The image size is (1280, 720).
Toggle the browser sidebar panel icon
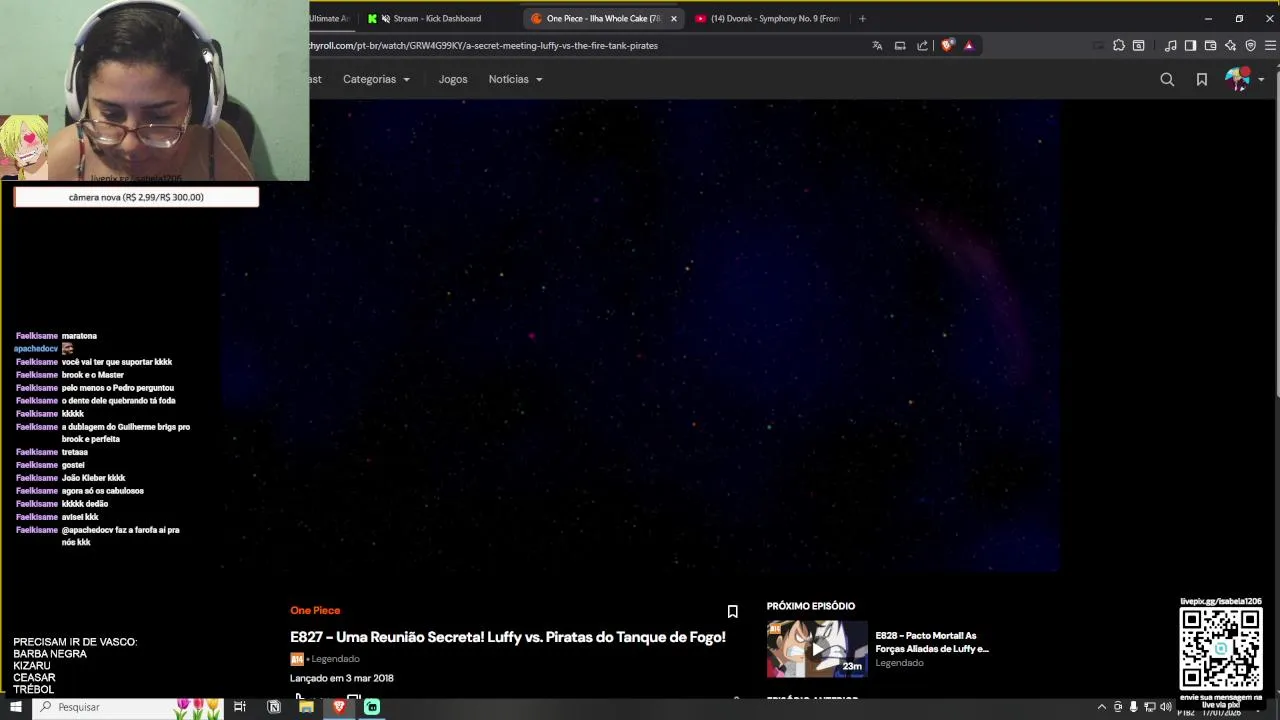pyautogui.click(x=1190, y=45)
